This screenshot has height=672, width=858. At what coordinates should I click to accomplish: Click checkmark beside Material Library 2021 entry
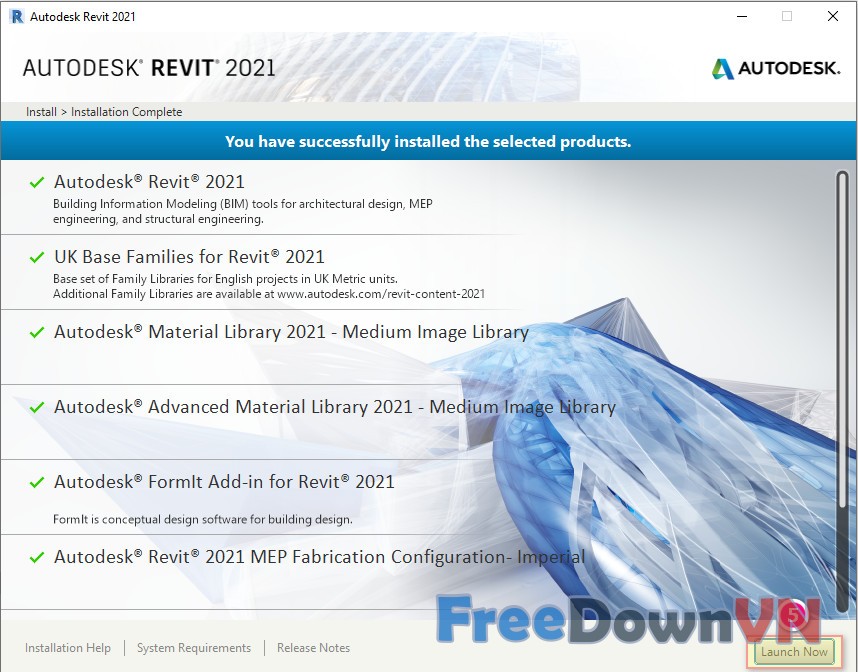pyautogui.click(x=37, y=333)
